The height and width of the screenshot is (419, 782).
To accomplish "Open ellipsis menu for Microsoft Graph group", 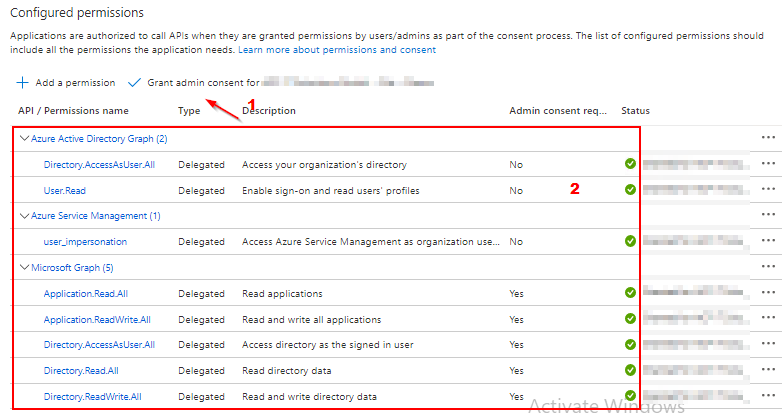I will point(768,267).
